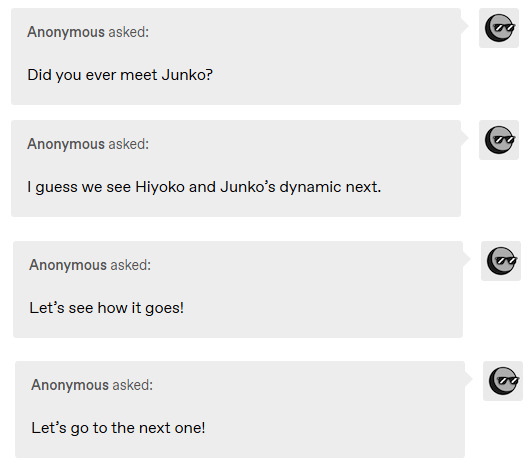Click the message 'Let's go to the next one!'
Screen dimensions: 532x473
[x=118, y=428]
